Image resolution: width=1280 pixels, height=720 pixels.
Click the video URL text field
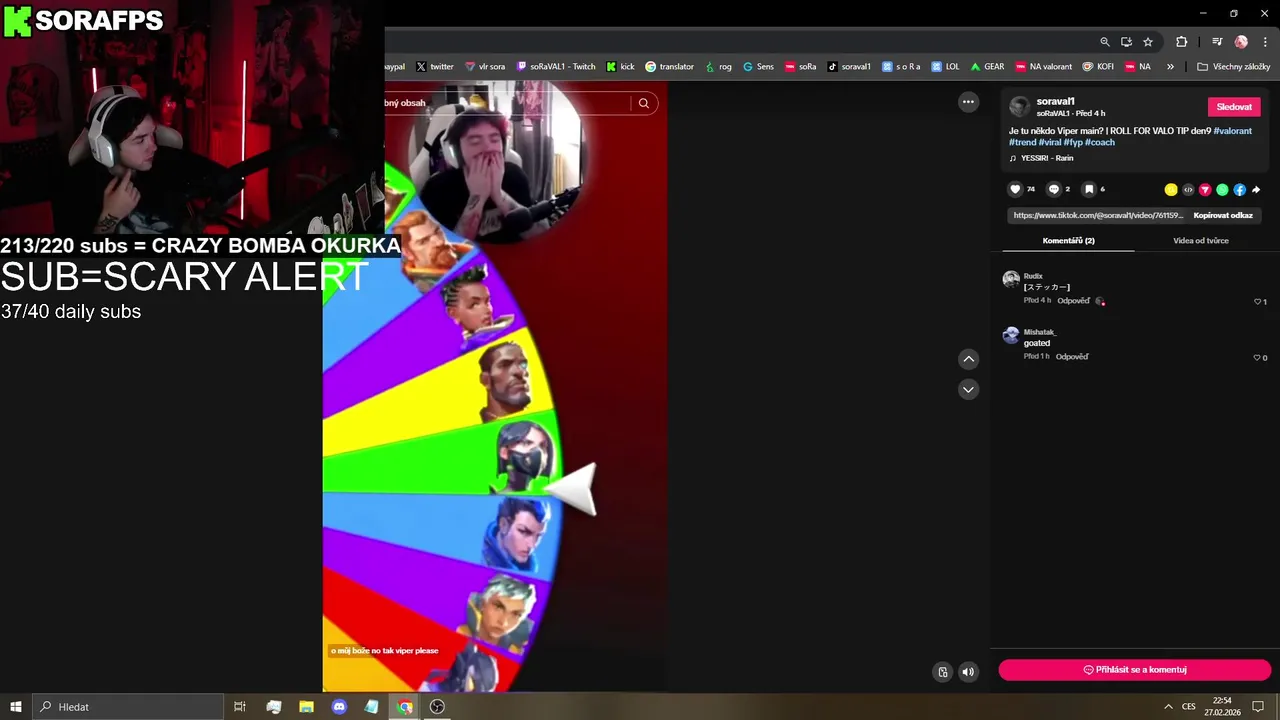(1097, 215)
